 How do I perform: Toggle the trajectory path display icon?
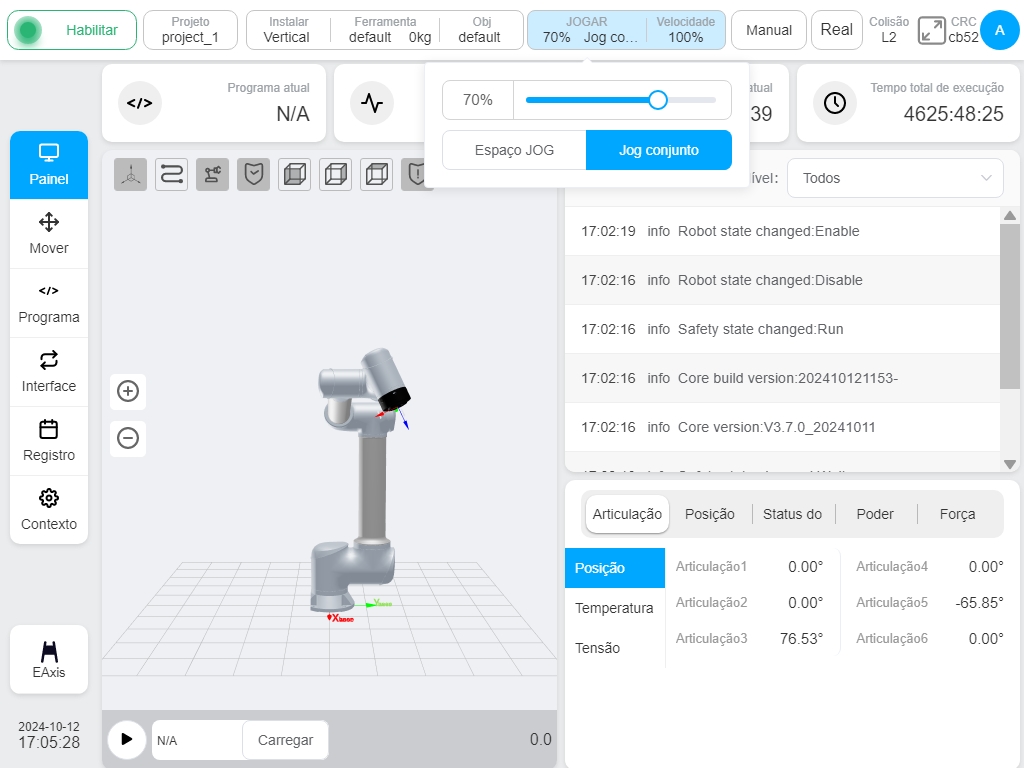(x=172, y=174)
